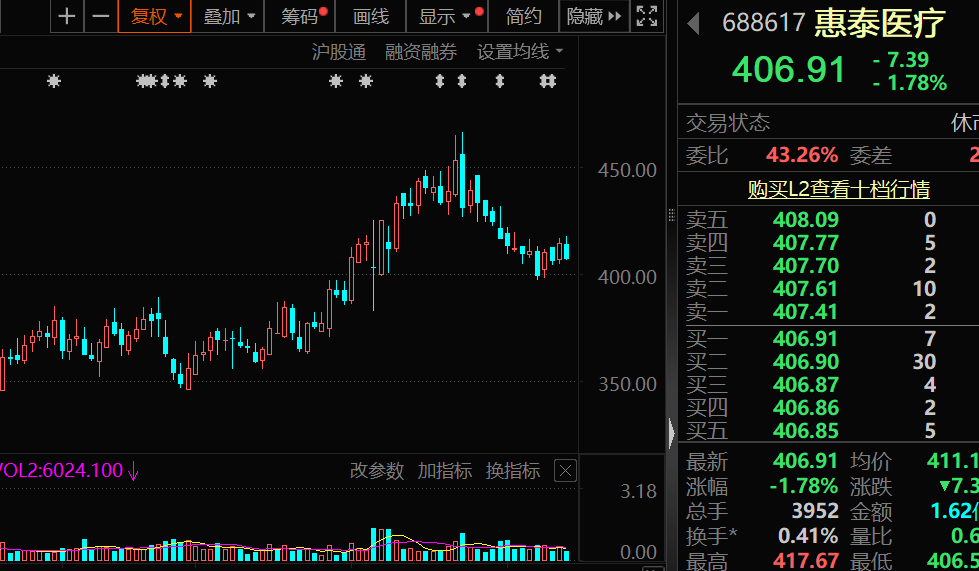The height and width of the screenshot is (571, 979).
Task: Switch to 简约 simple mode
Action: tap(523, 16)
